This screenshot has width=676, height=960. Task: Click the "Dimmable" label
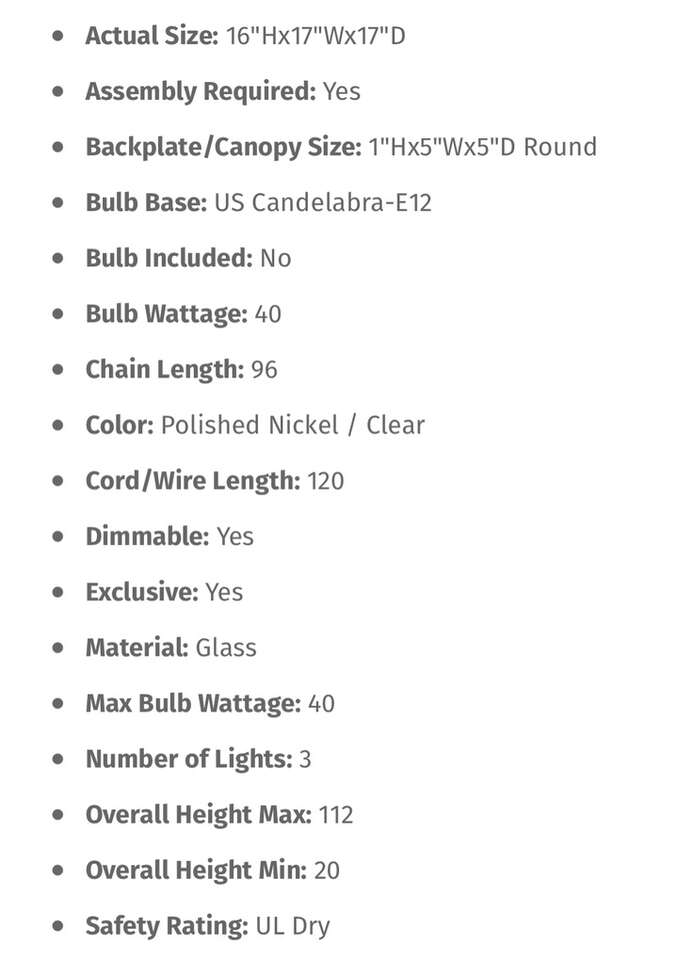147,536
